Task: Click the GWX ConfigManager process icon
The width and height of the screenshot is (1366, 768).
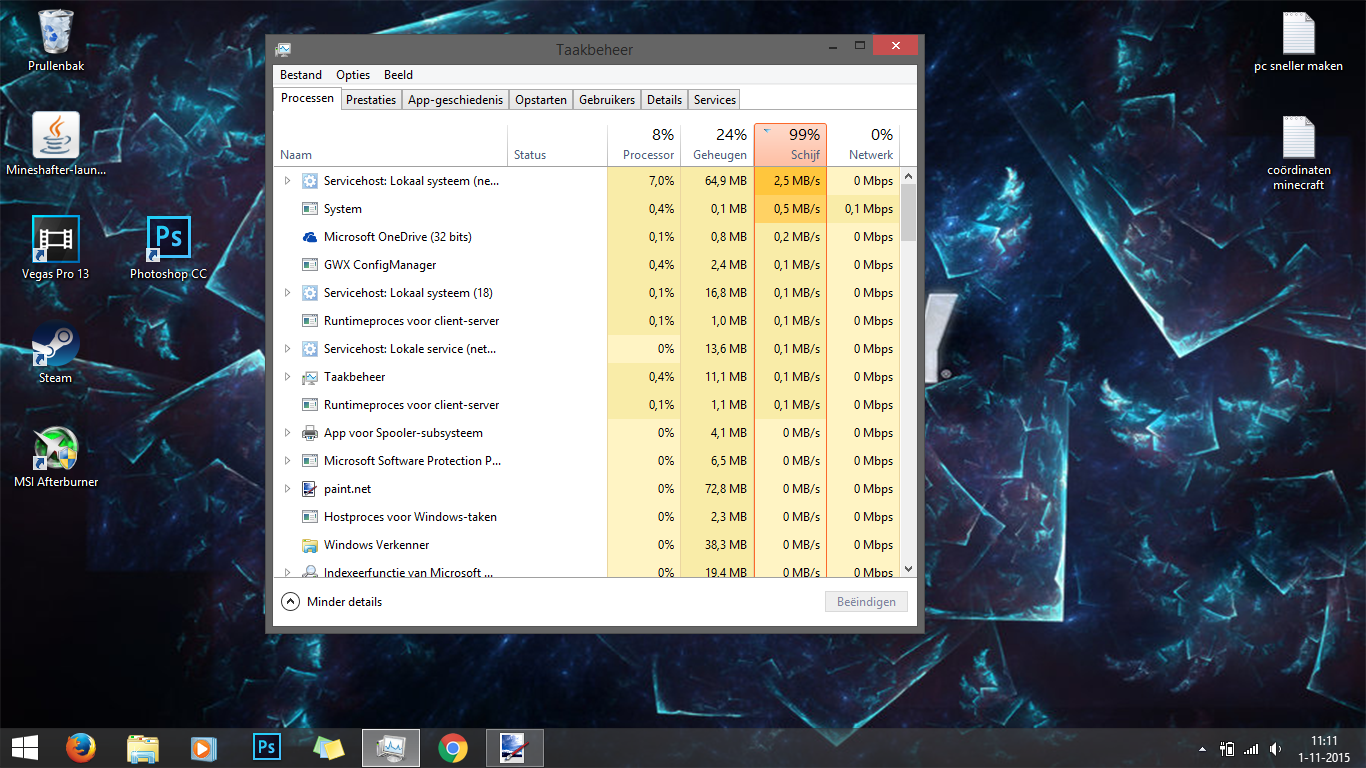Action: pos(310,265)
